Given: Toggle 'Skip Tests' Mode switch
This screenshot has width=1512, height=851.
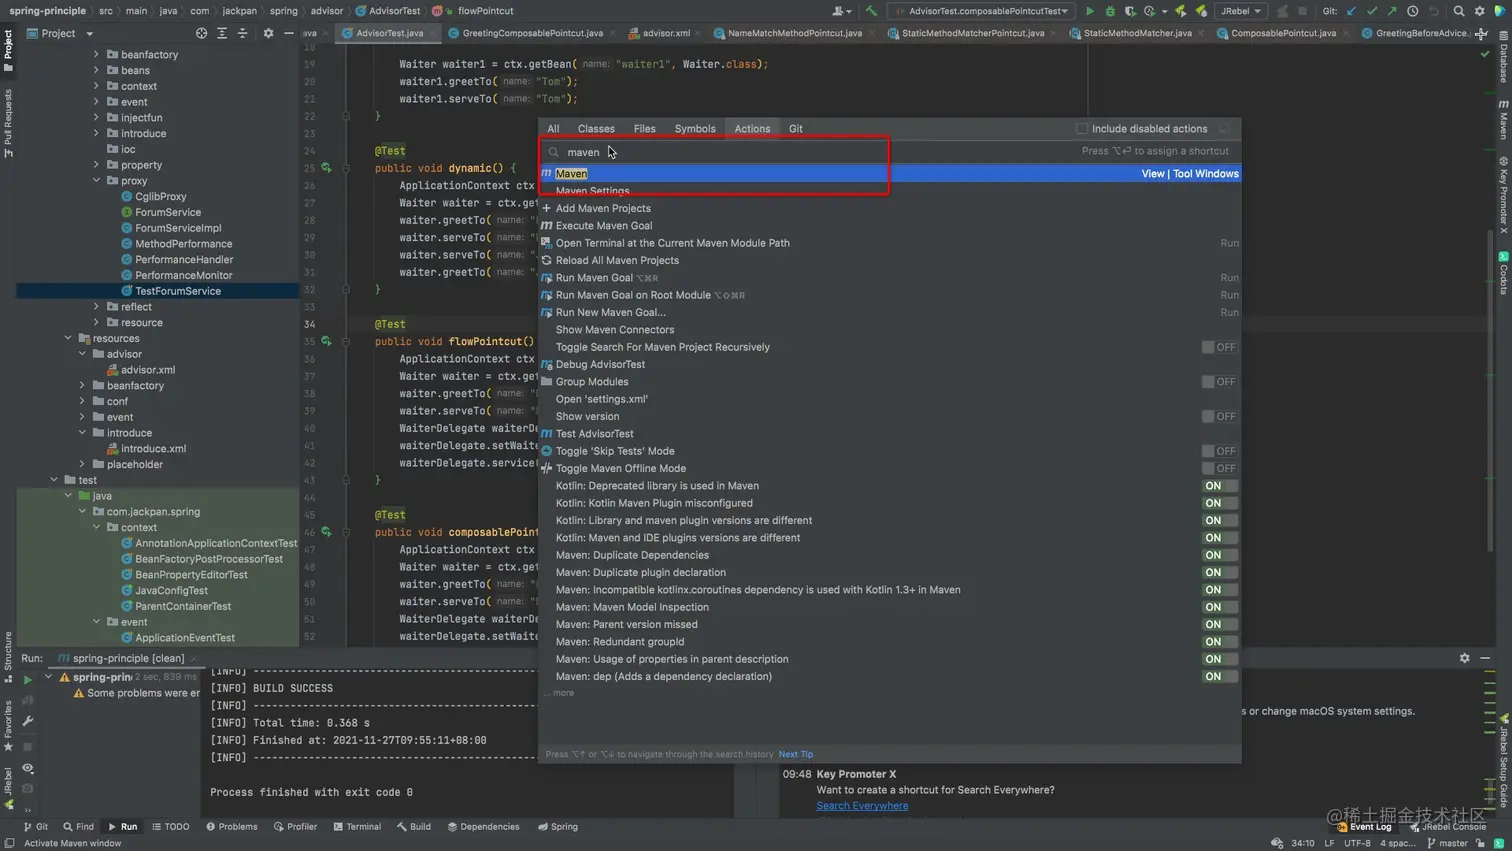Looking at the screenshot, I should pos(1219,451).
